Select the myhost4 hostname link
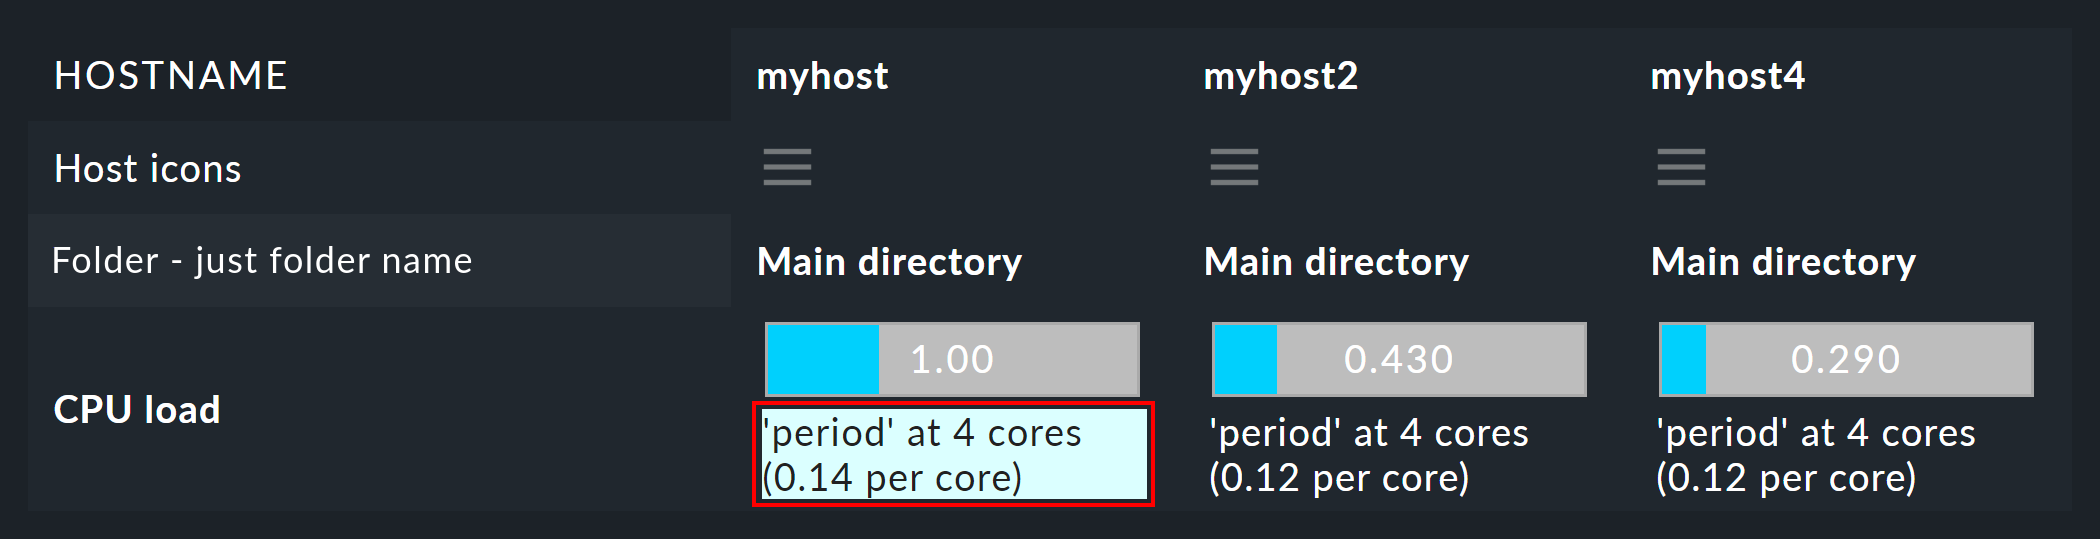 pyautogui.click(x=1727, y=76)
